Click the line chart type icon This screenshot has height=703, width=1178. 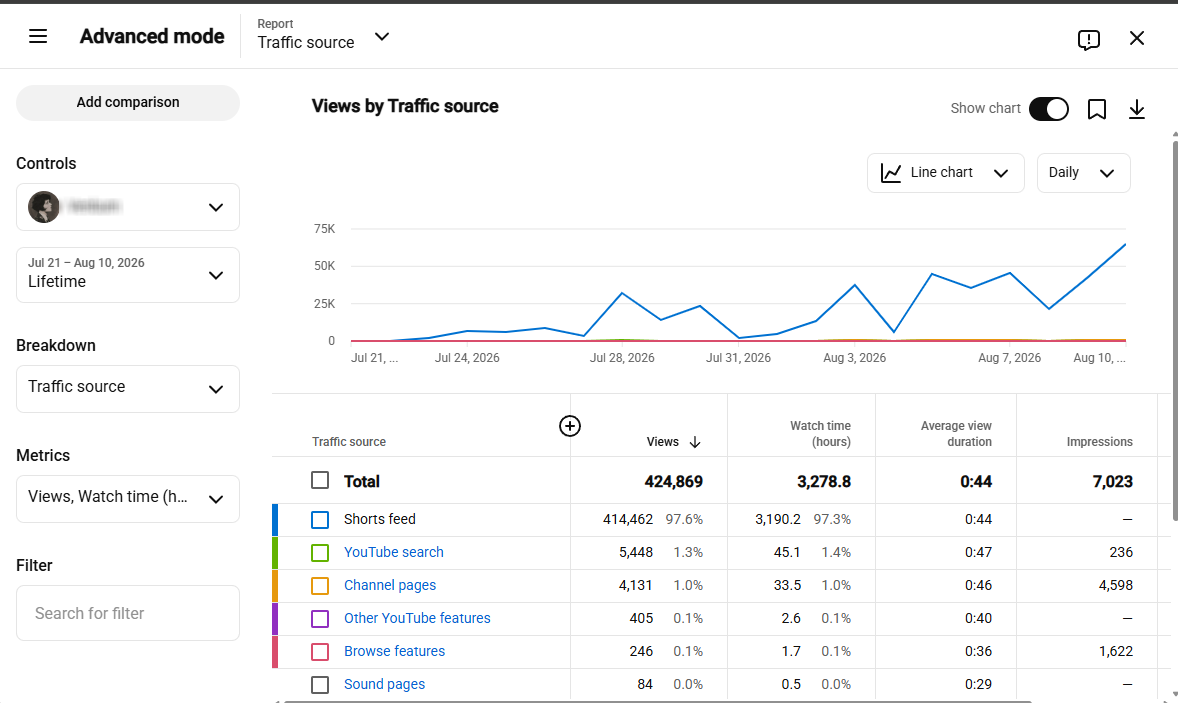coord(891,173)
